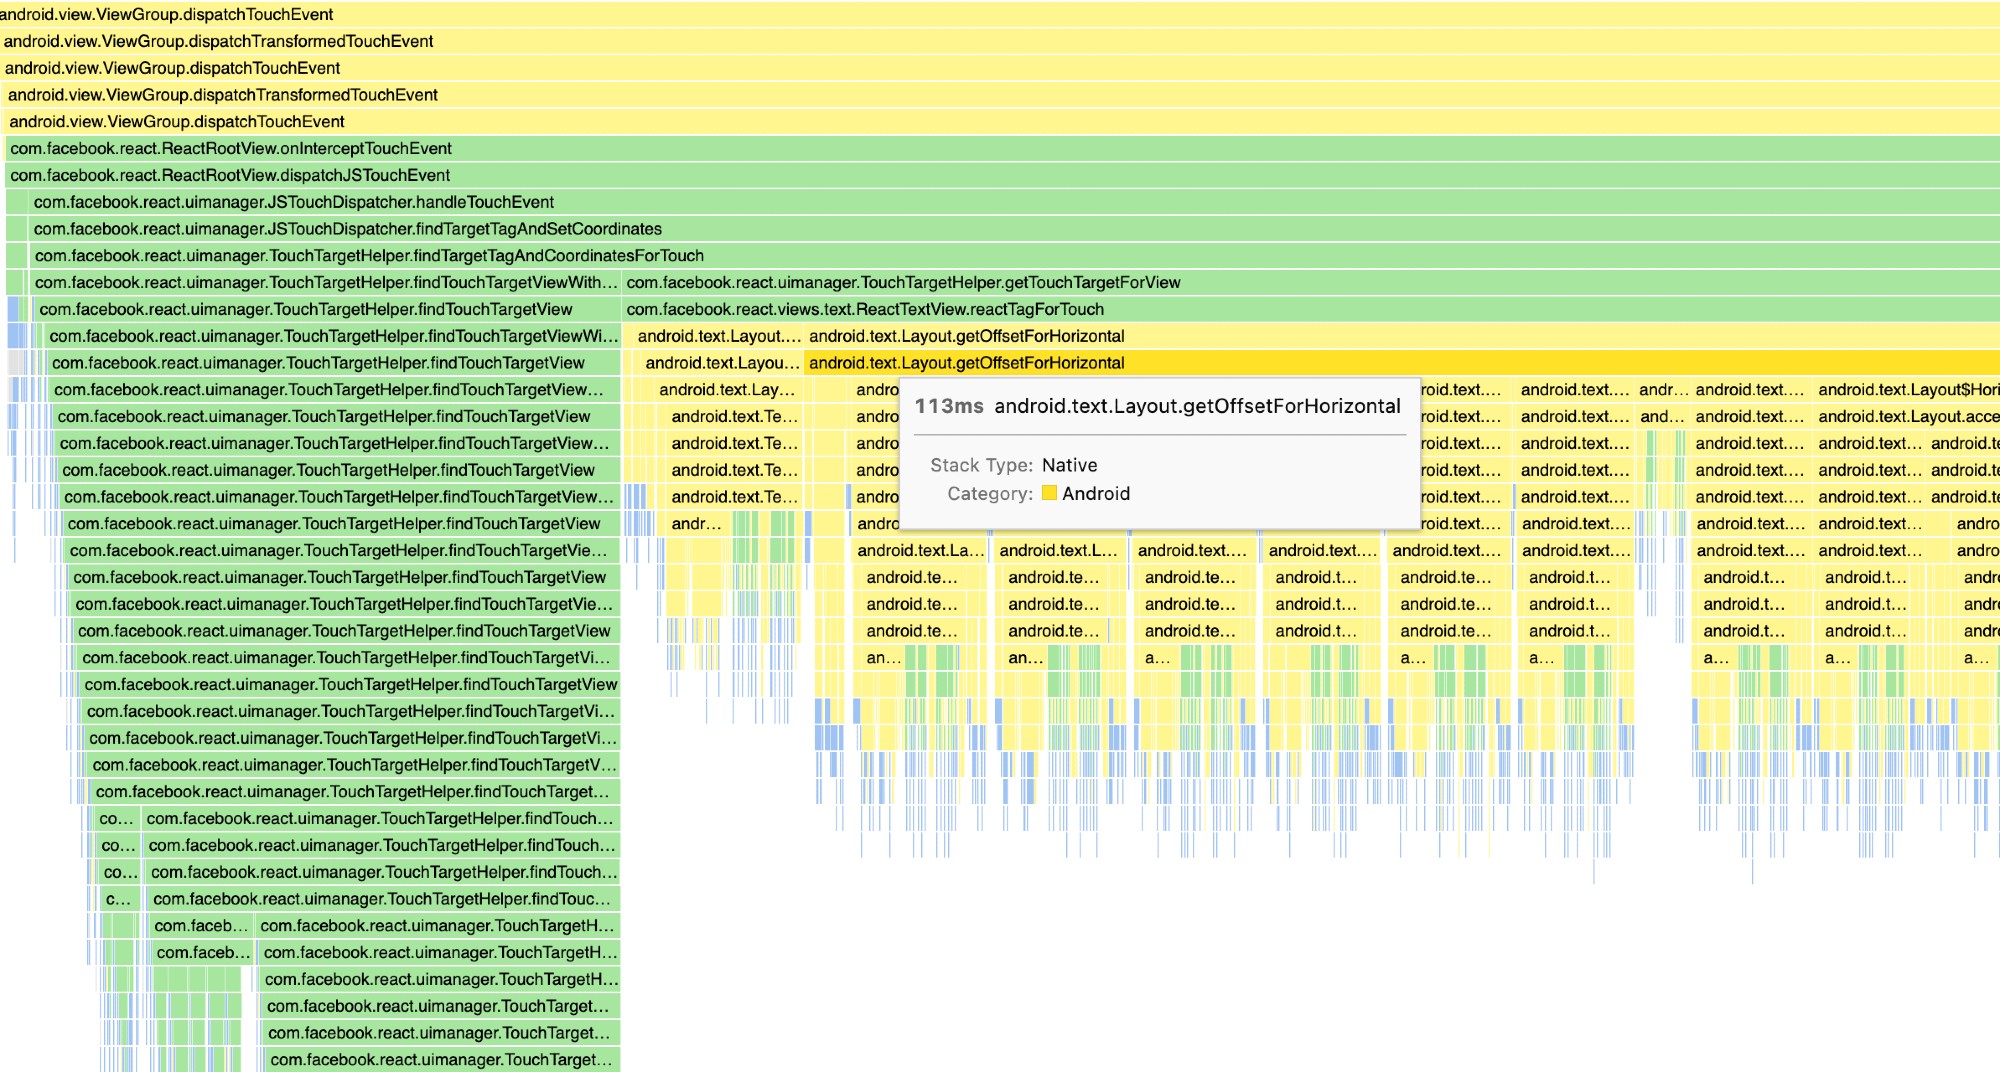Click JSTouchDispatcher.findTargetTagAndSetCoordinates bar

348,229
